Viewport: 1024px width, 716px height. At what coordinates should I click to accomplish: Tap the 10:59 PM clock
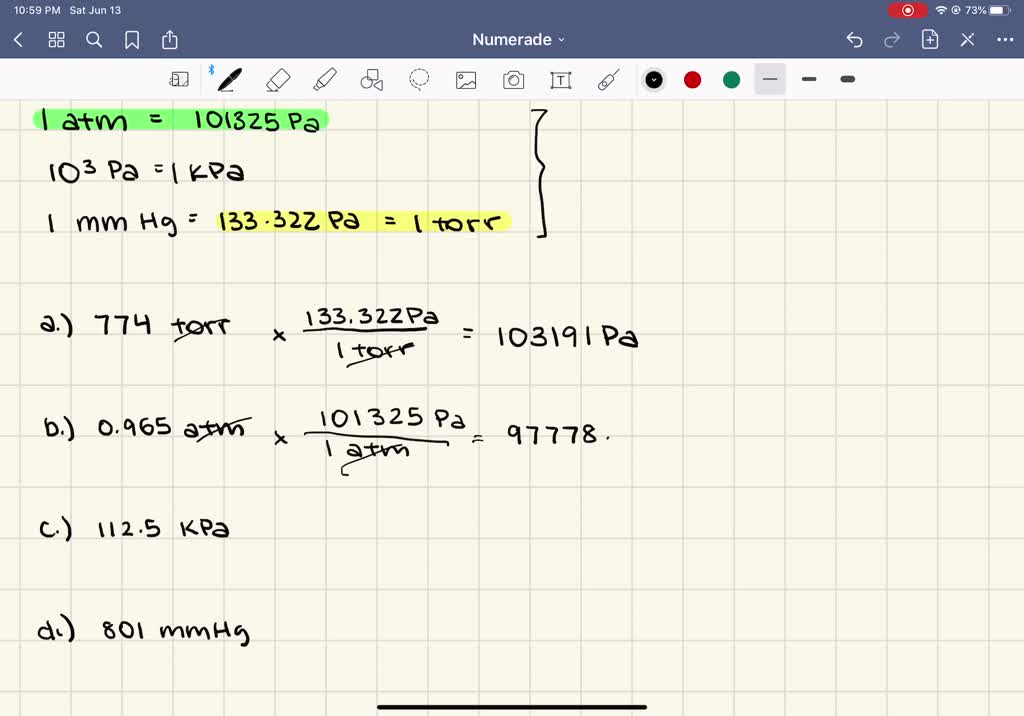point(37,10)
